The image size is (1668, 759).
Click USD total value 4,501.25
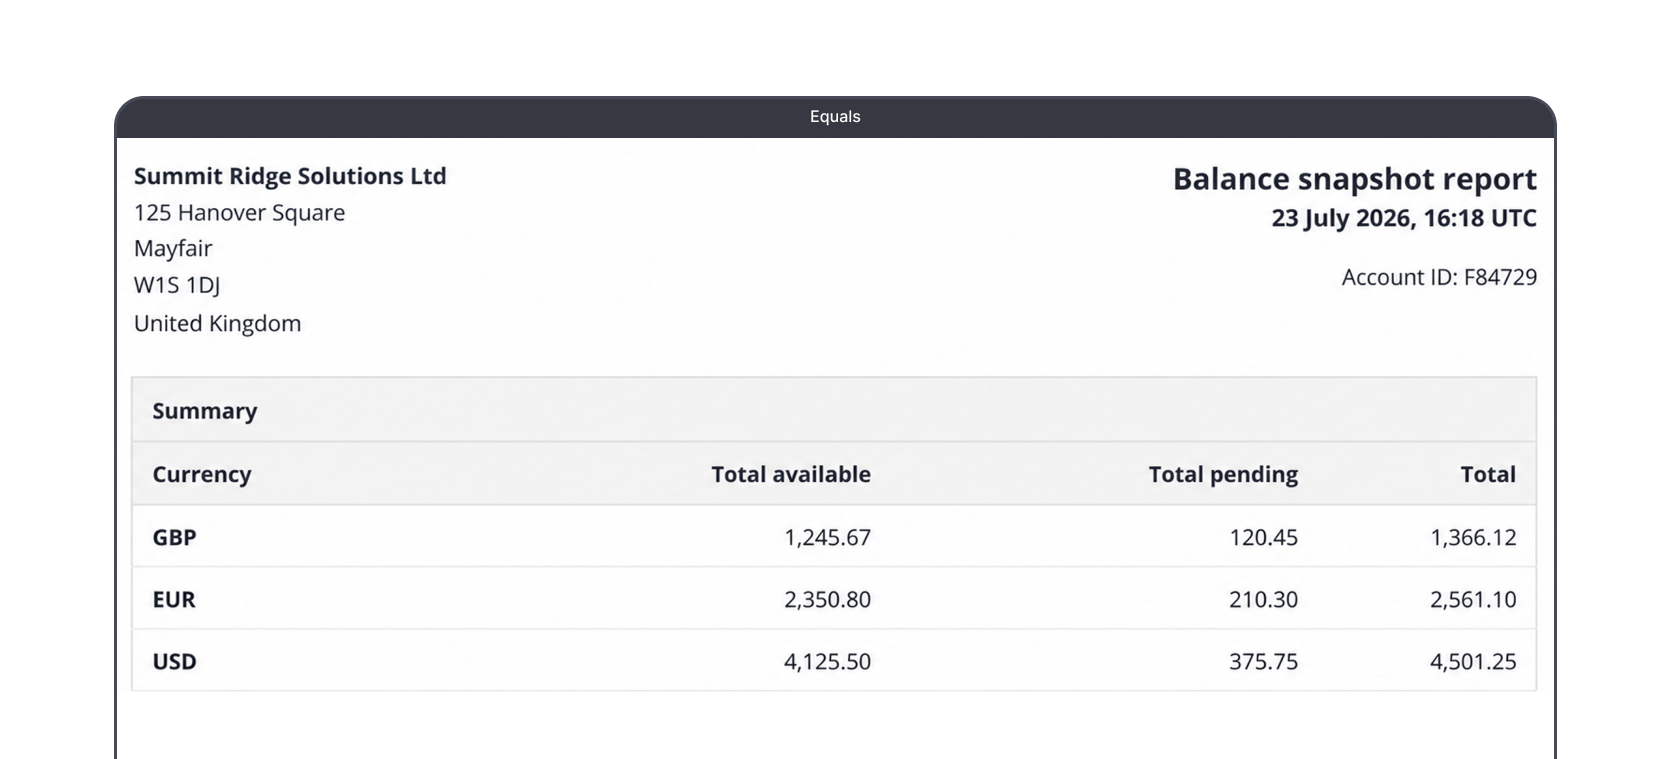click(x=1473, y=661)
